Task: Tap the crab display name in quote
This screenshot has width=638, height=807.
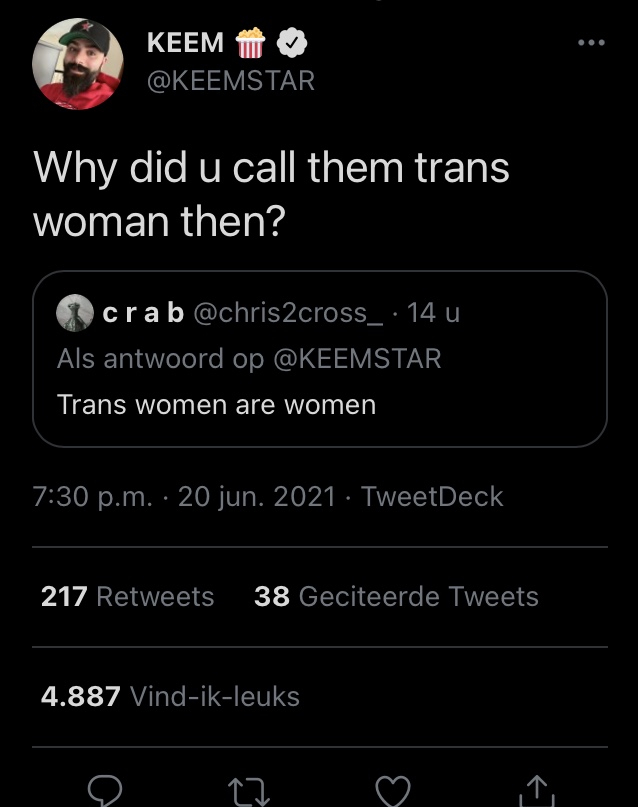Action: click(x=143, y=313)
